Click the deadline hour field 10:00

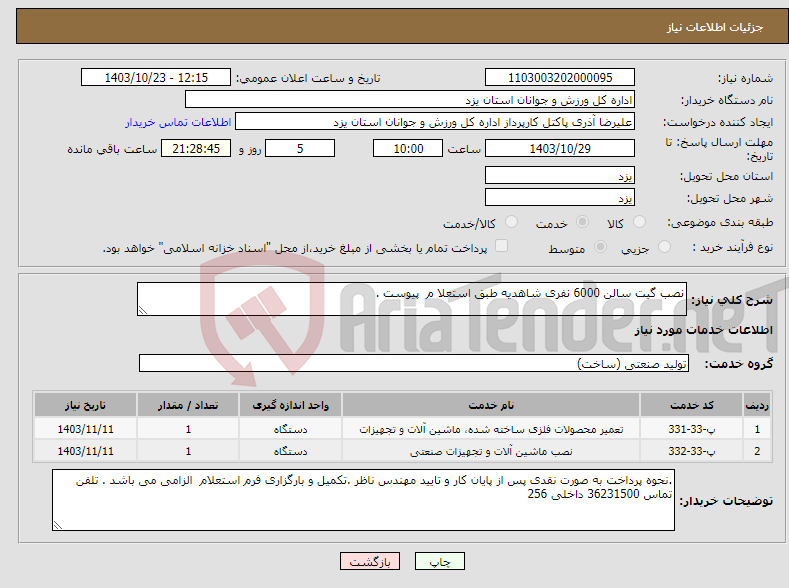[408, 148]
